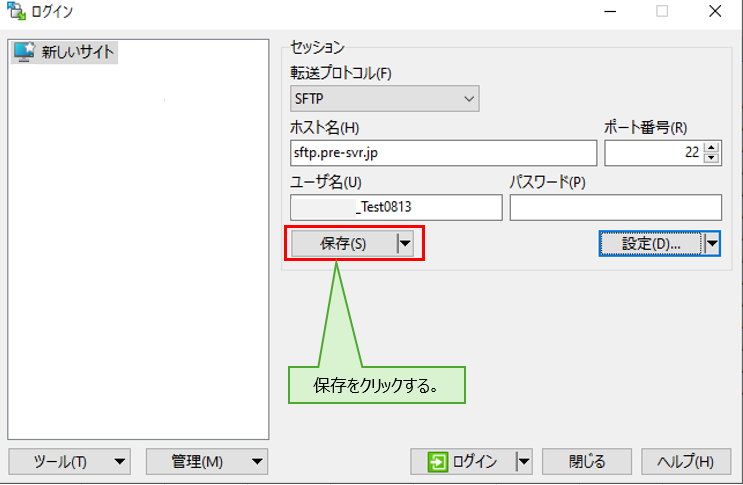Viewport: 743px width, 485px height.
Task: Click the 設定(D)... button
Action: (x=651, y=243)
